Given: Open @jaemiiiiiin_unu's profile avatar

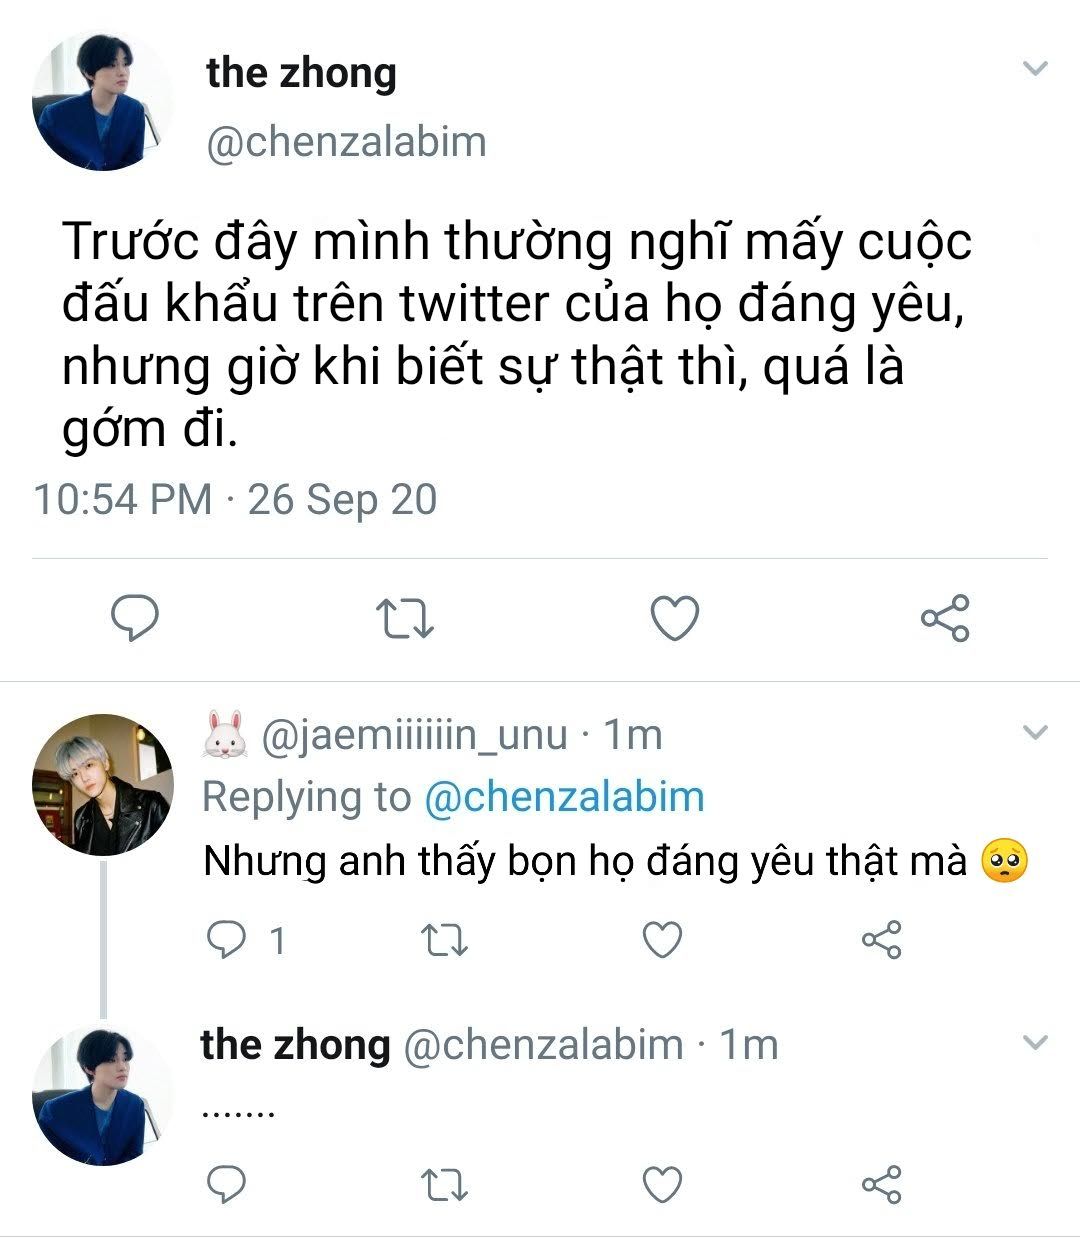Looking at the screenshot, I should point(102,784).
